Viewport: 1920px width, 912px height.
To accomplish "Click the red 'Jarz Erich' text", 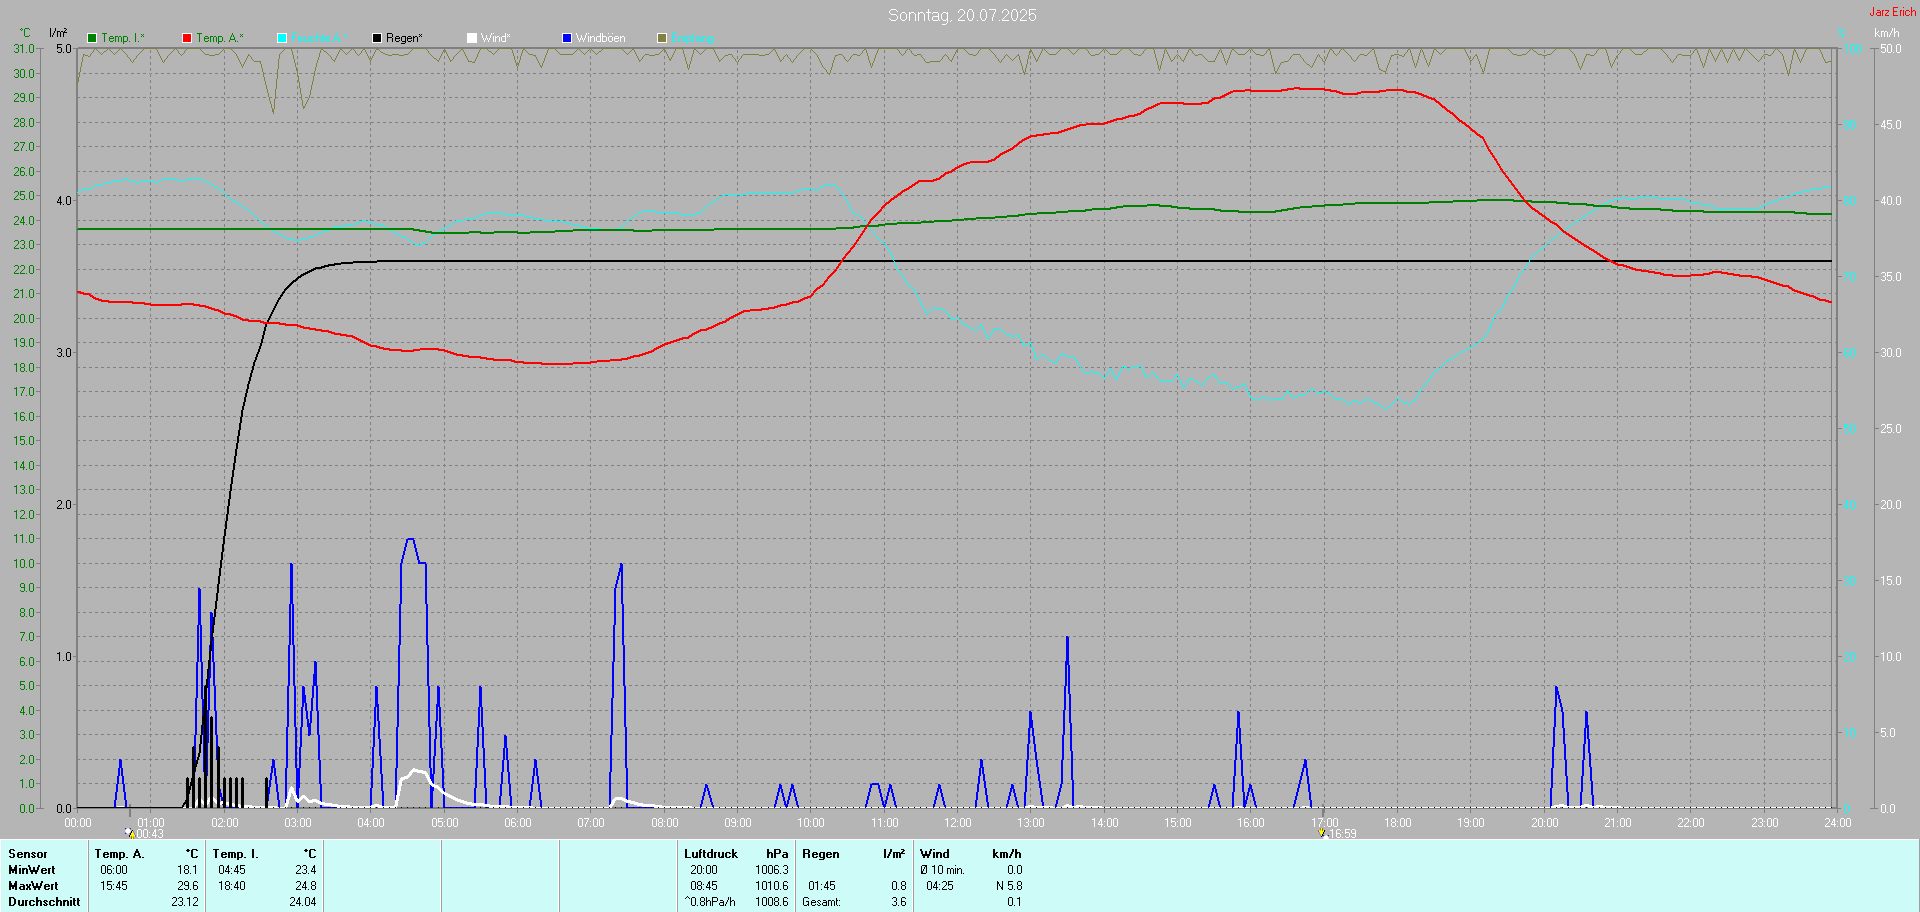I will click(1893, 12).
